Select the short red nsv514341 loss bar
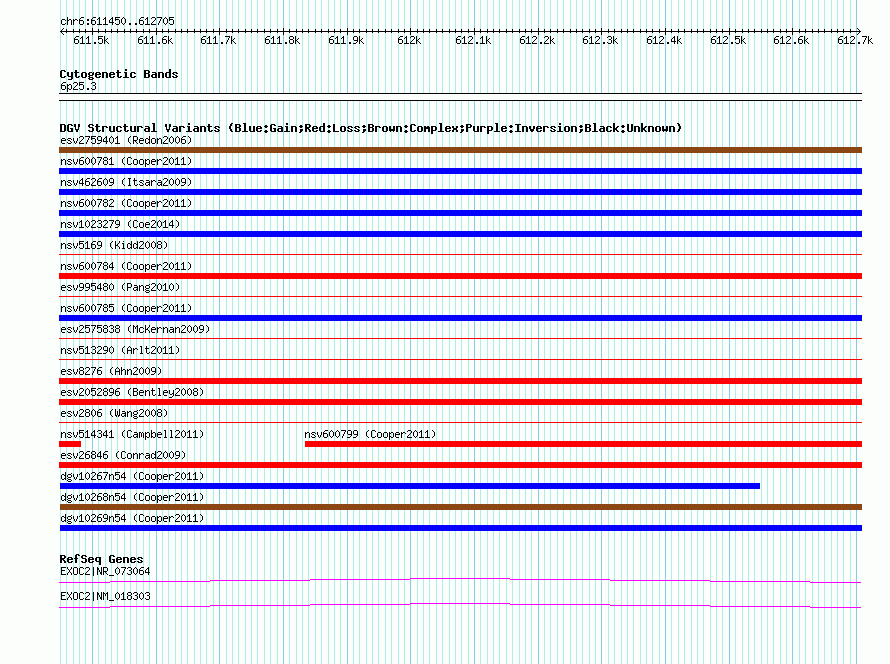Viewport: 890px width, 664px height. coord(70,444)
